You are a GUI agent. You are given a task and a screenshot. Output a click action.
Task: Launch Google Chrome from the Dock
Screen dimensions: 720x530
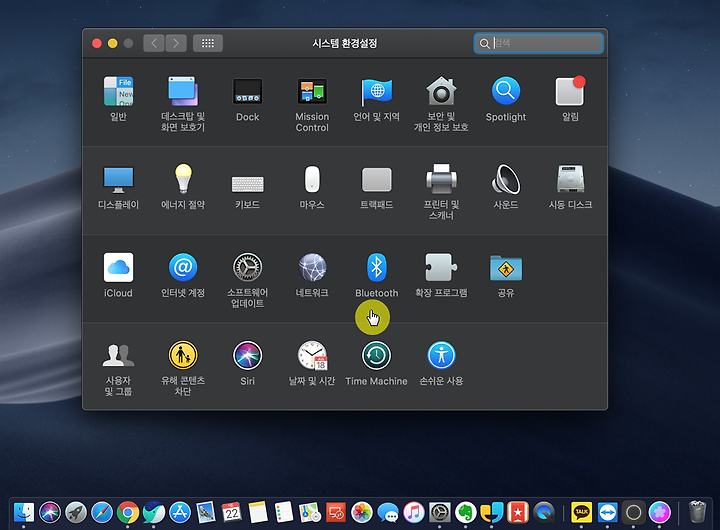point(128,512)
